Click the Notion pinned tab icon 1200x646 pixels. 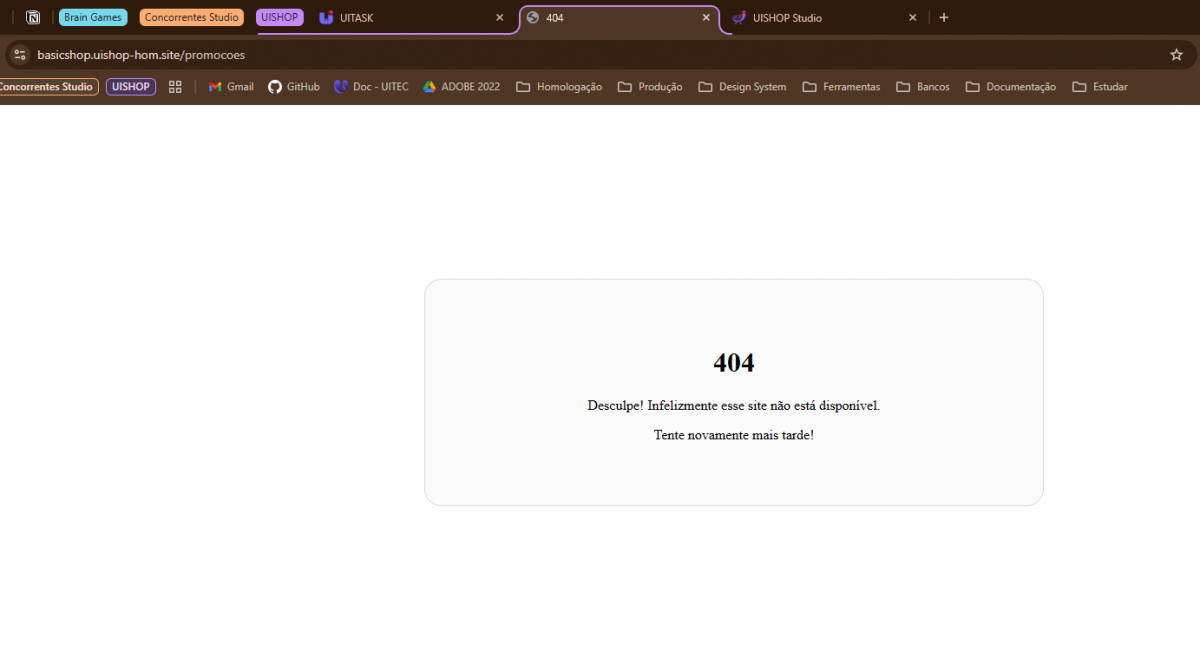(33, 17)
